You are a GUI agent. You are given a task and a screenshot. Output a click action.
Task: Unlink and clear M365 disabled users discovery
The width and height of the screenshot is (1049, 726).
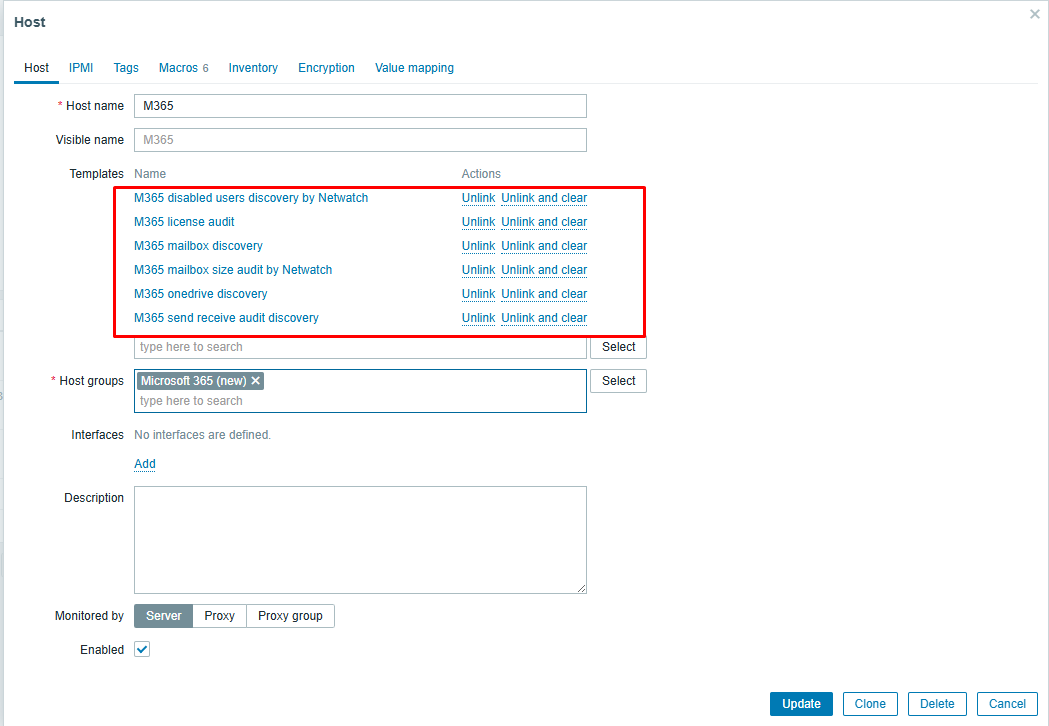click(x=544, y=198)
